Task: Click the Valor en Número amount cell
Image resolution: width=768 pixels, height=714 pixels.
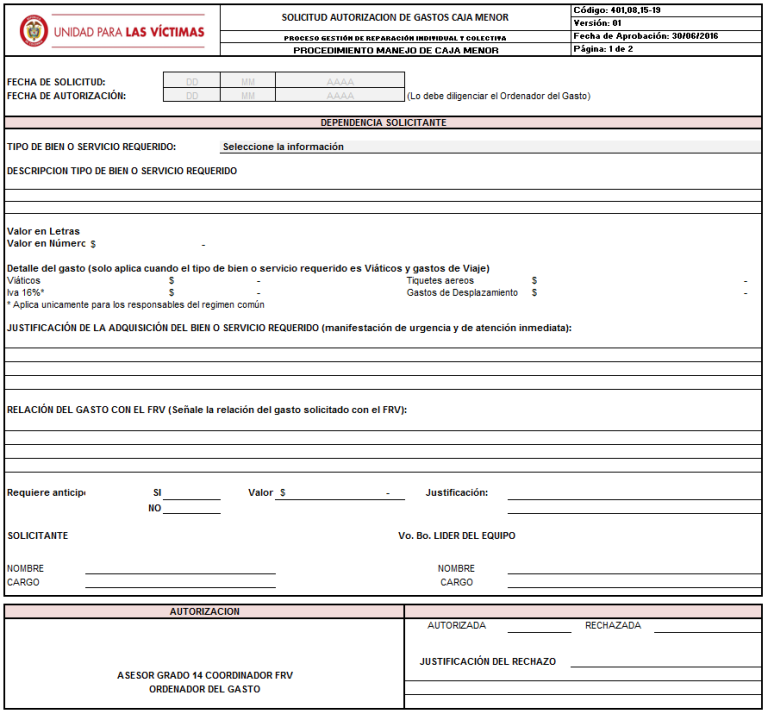Action: point(149,244)
